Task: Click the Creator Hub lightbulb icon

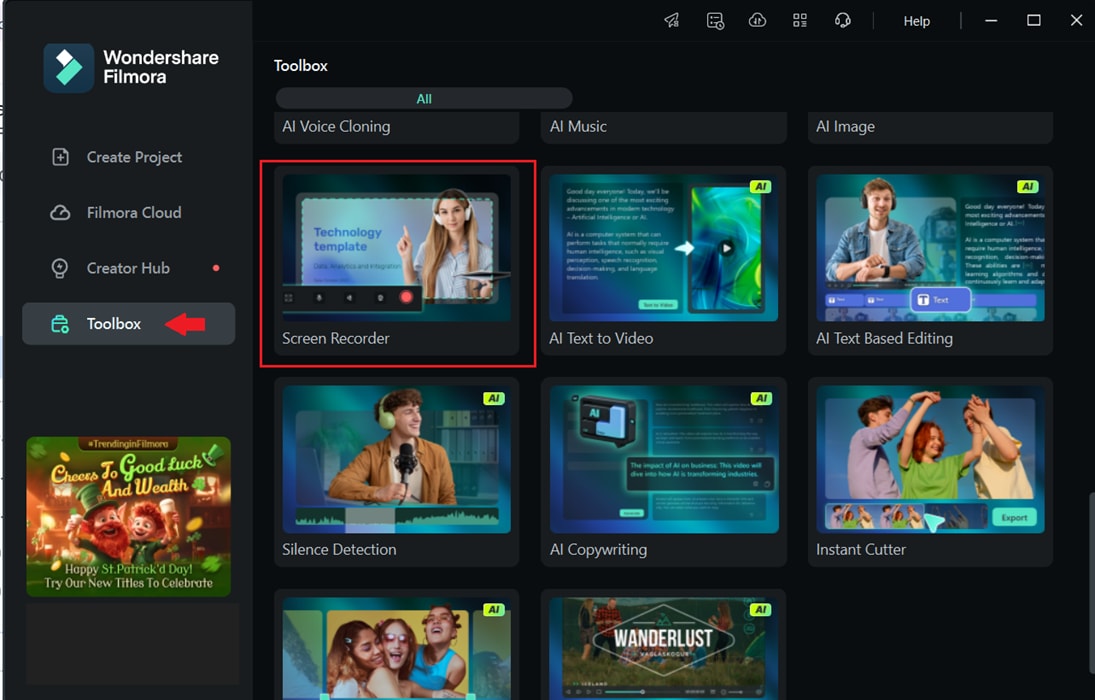Action: (60, 268)
